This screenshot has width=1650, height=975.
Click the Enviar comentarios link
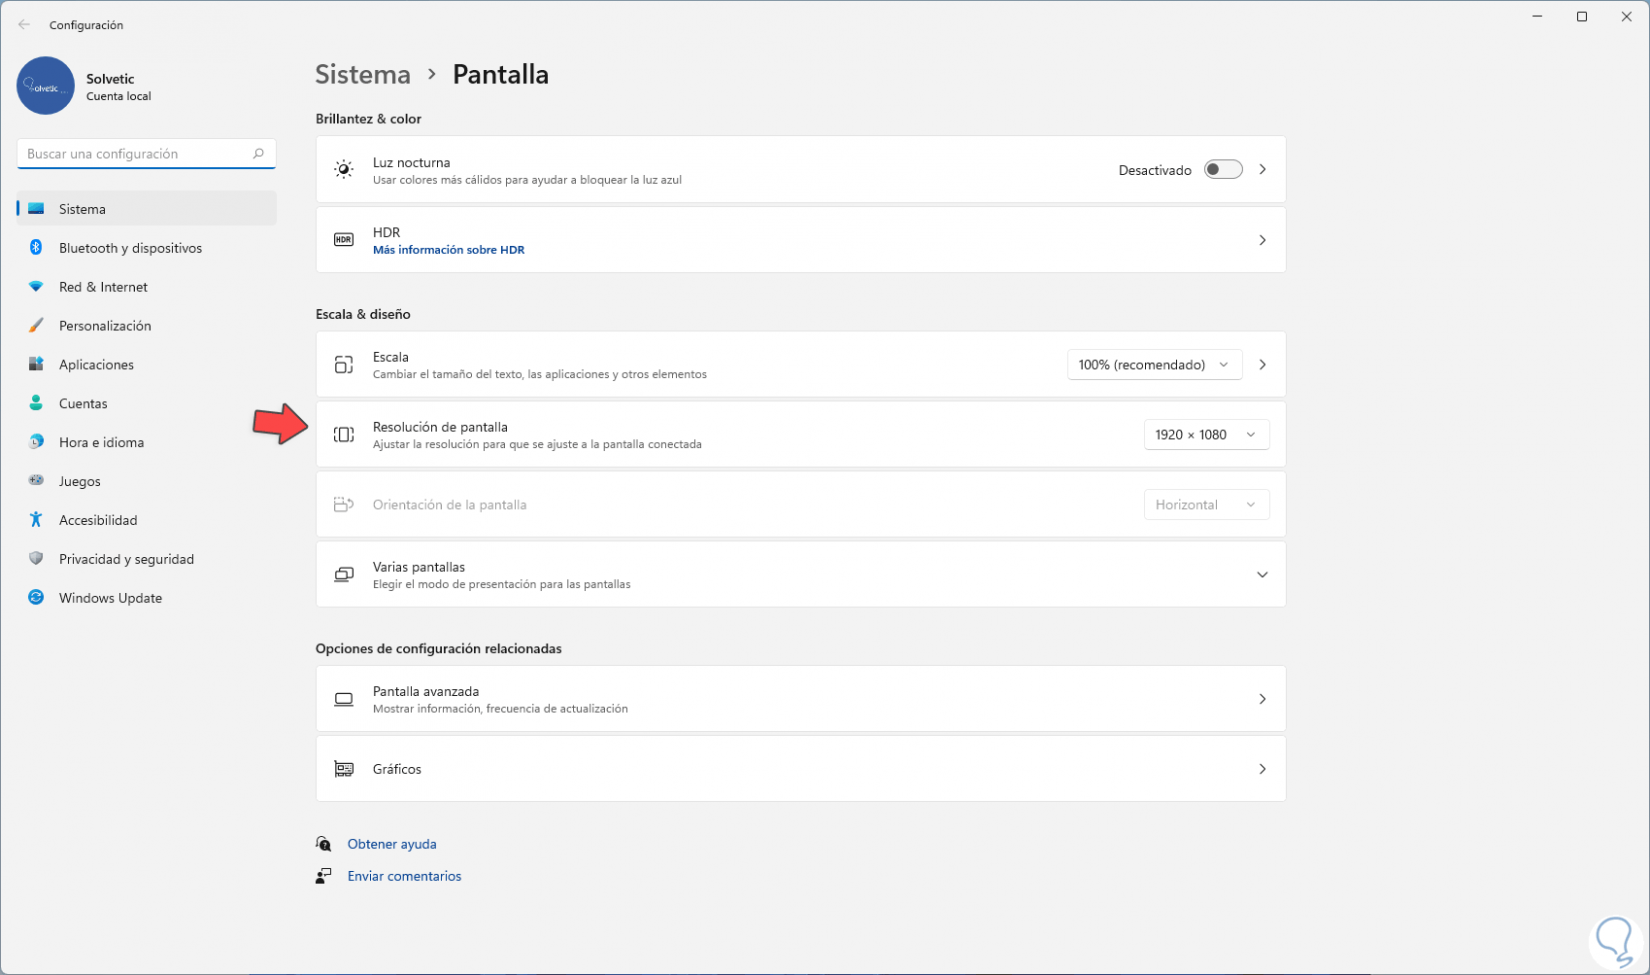pyautogui.click(x=404, y=876)
